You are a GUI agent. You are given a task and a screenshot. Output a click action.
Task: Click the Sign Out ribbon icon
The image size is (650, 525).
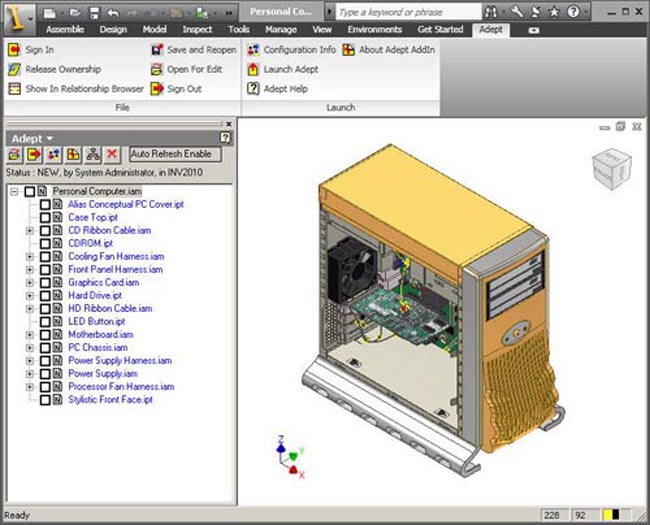click(x=157, y=89)
